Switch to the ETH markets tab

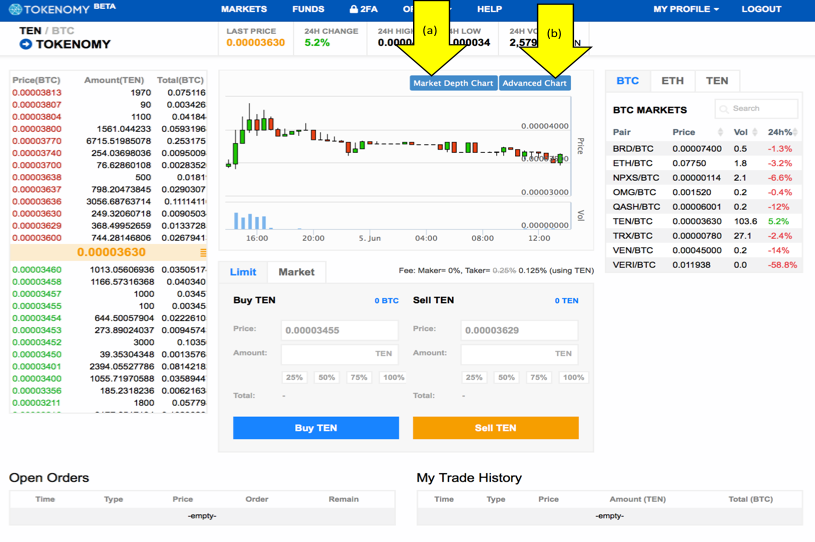point(672,81)
